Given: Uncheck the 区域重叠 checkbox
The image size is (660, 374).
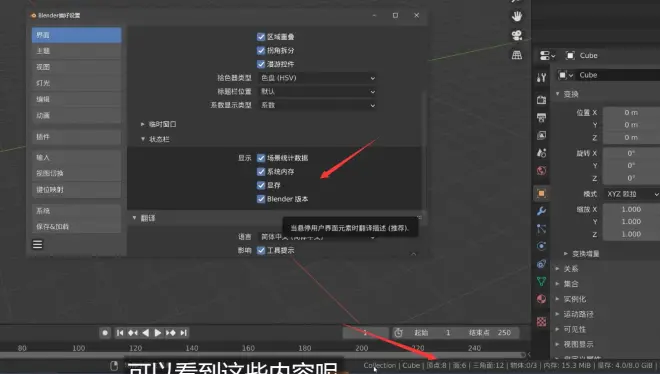Looking at the screenshot, I should (261, 37).
